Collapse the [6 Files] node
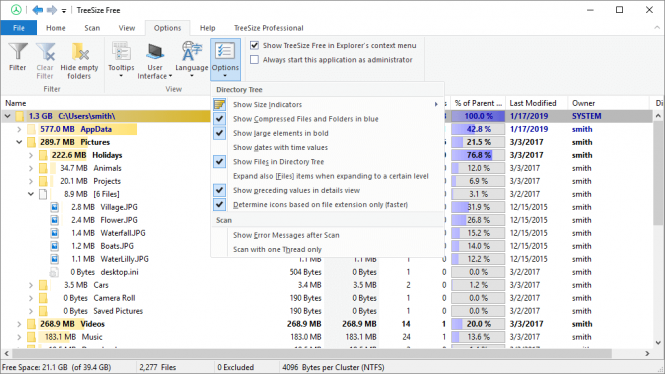Screen dimensions: 665x374 click(31, 194)
